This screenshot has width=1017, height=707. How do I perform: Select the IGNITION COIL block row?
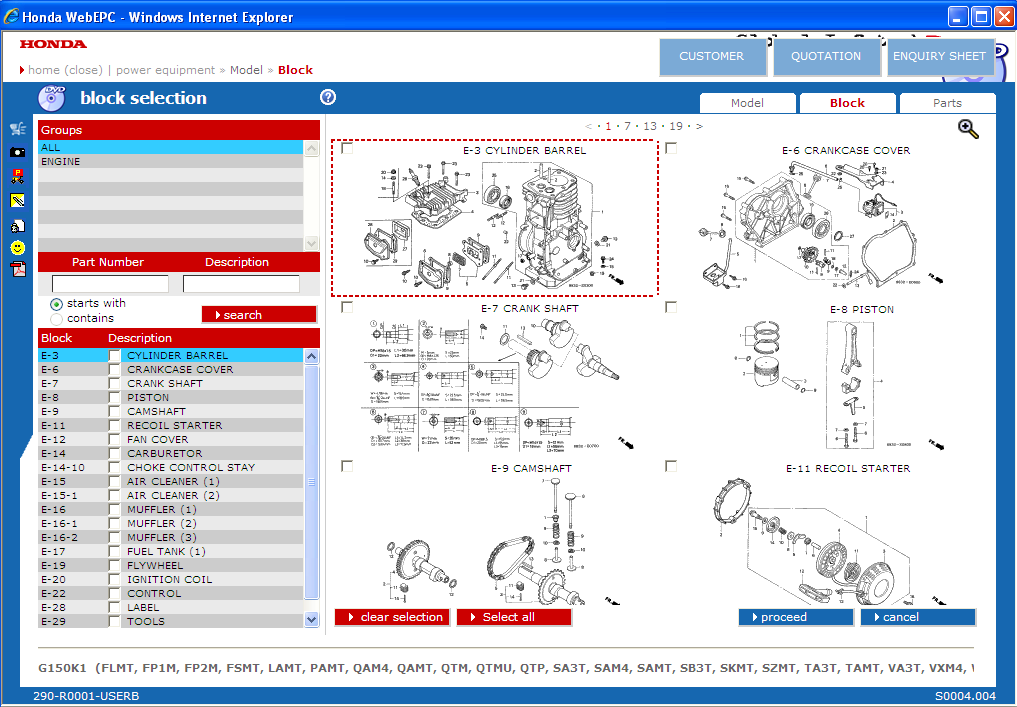pos(171,579)
